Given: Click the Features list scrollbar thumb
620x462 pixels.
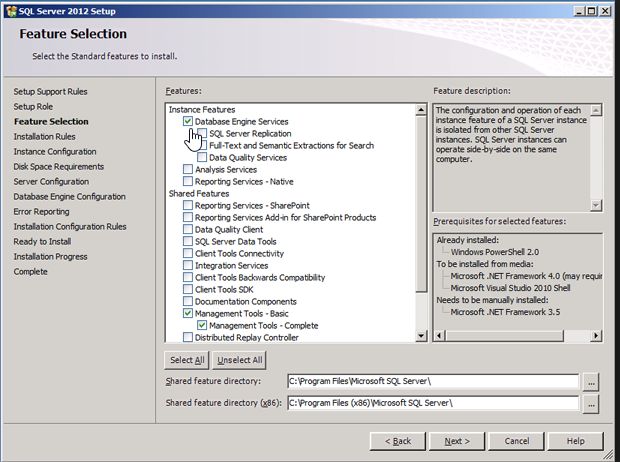Looking at the screenshot, I should 421,204.
